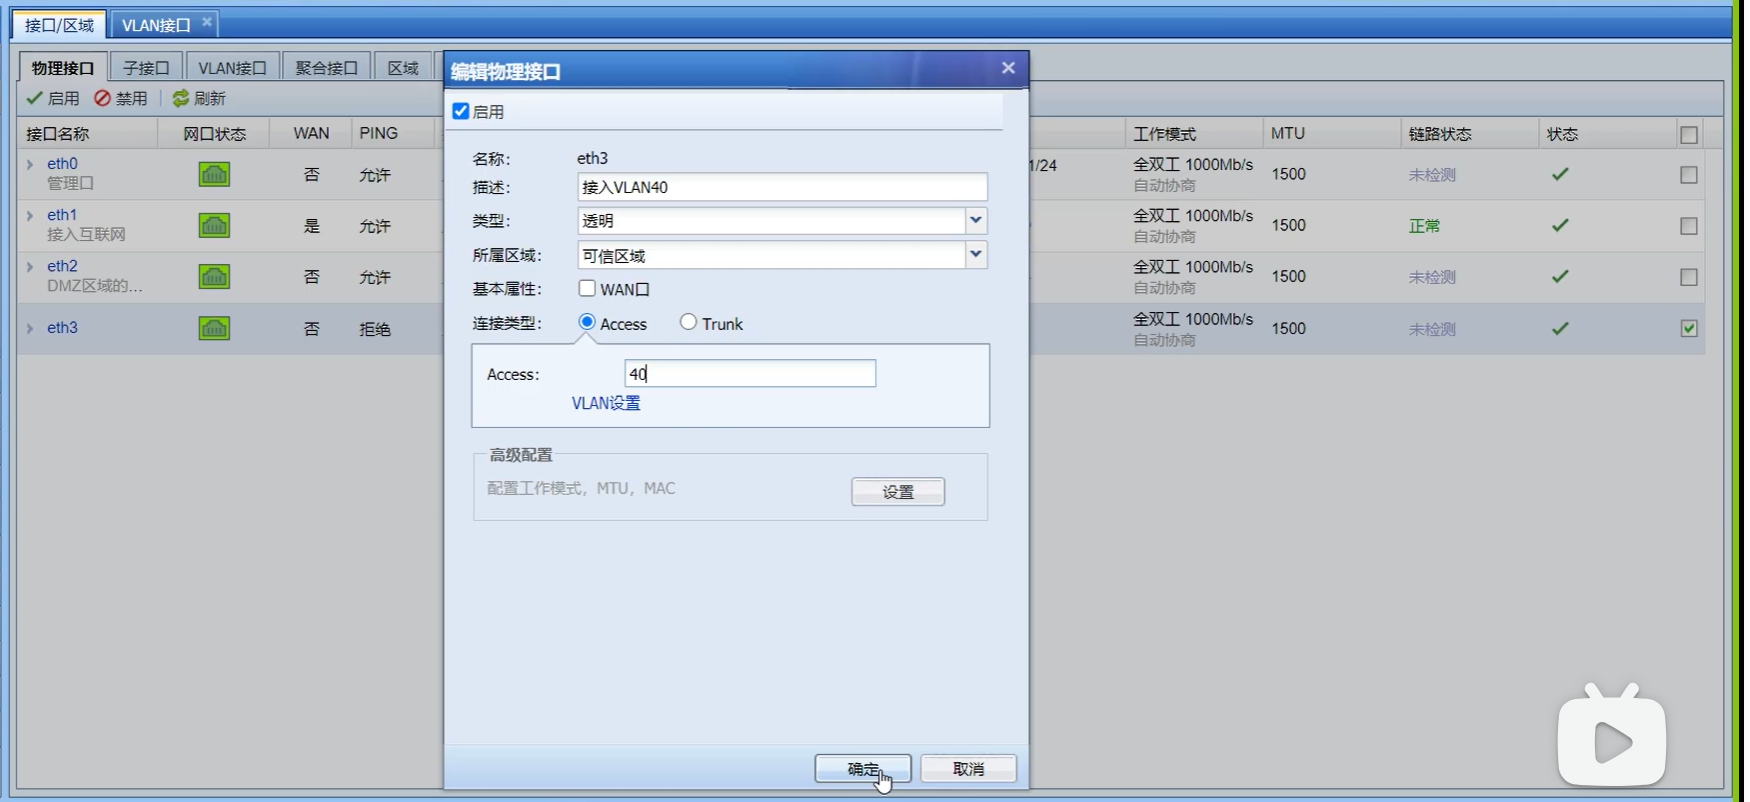Expand the eth1 row
Screen dimensions: 1750x802
pyautogui.click(x=30, y=215)
